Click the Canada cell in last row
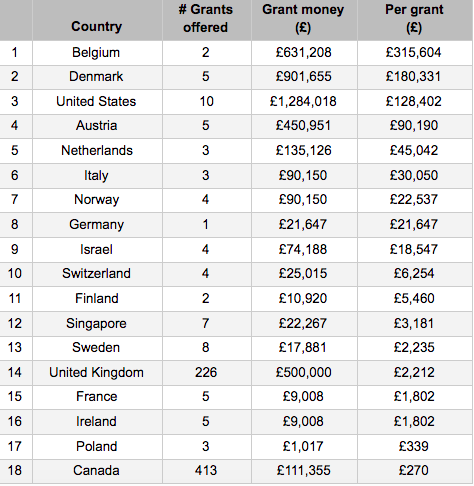The width and height of the screenshot is (474, 486). tap(97, 471)
